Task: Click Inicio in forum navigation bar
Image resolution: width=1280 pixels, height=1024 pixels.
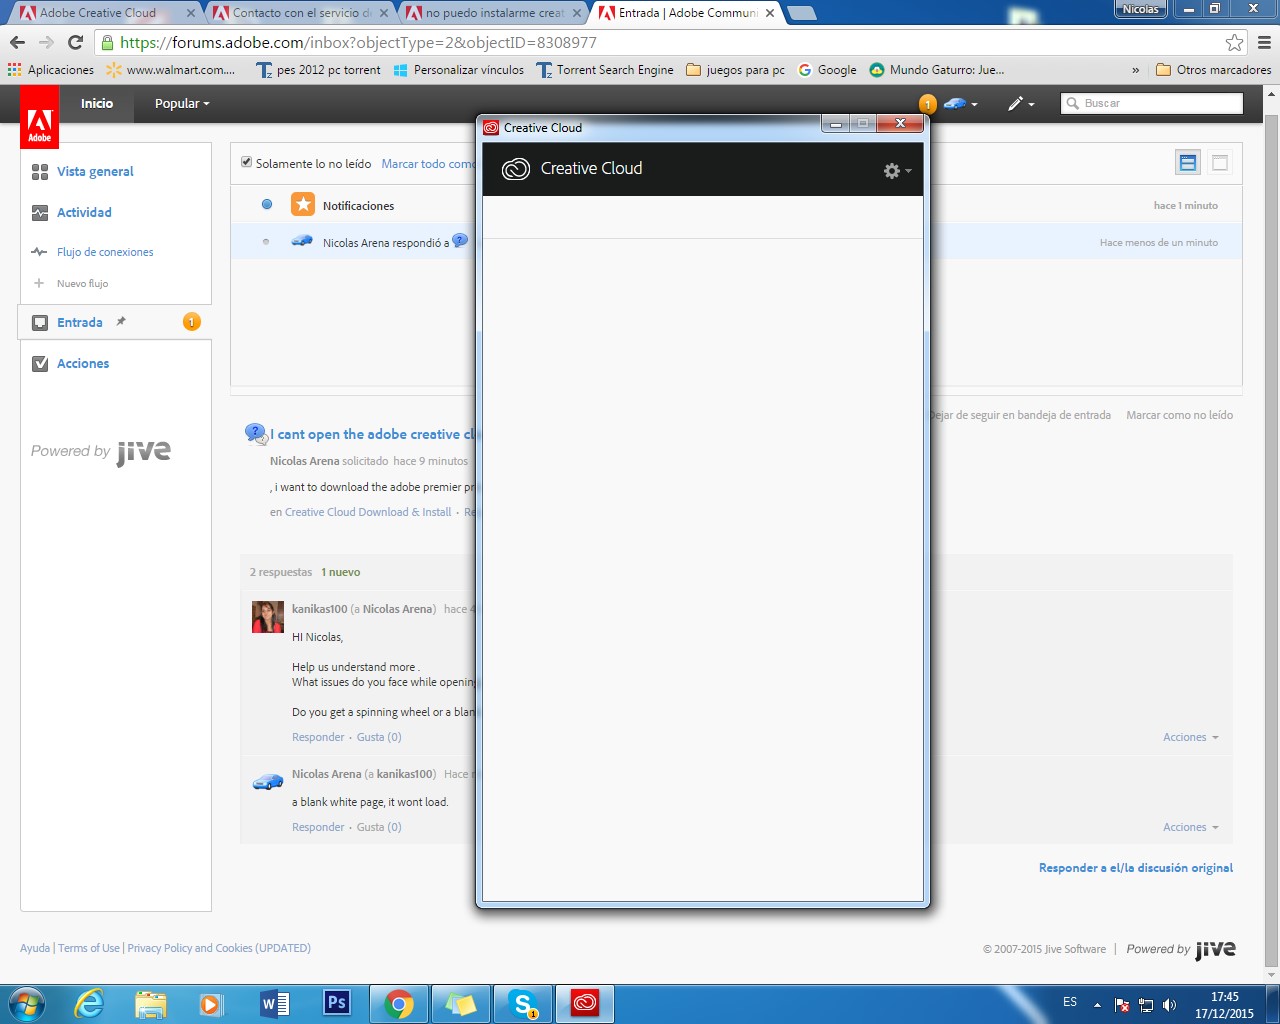Action: [97, 103]
